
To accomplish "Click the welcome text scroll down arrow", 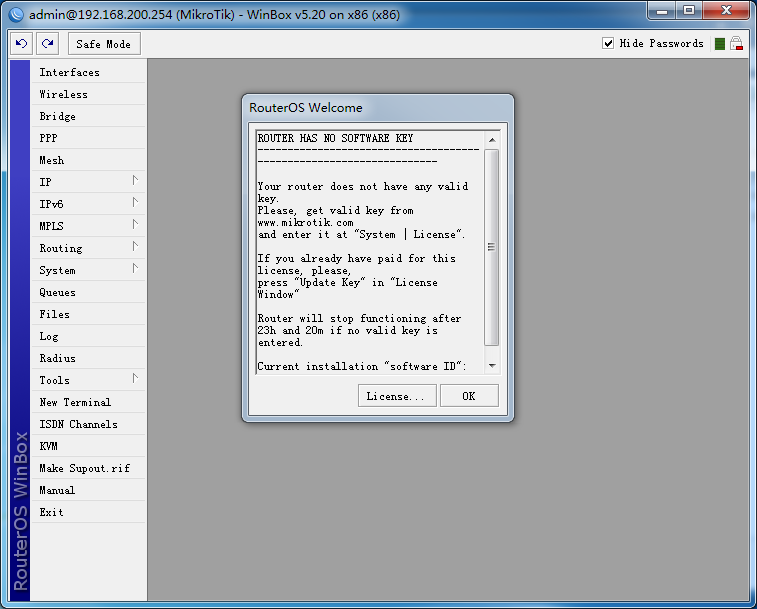I will click(x=491, y=366).
